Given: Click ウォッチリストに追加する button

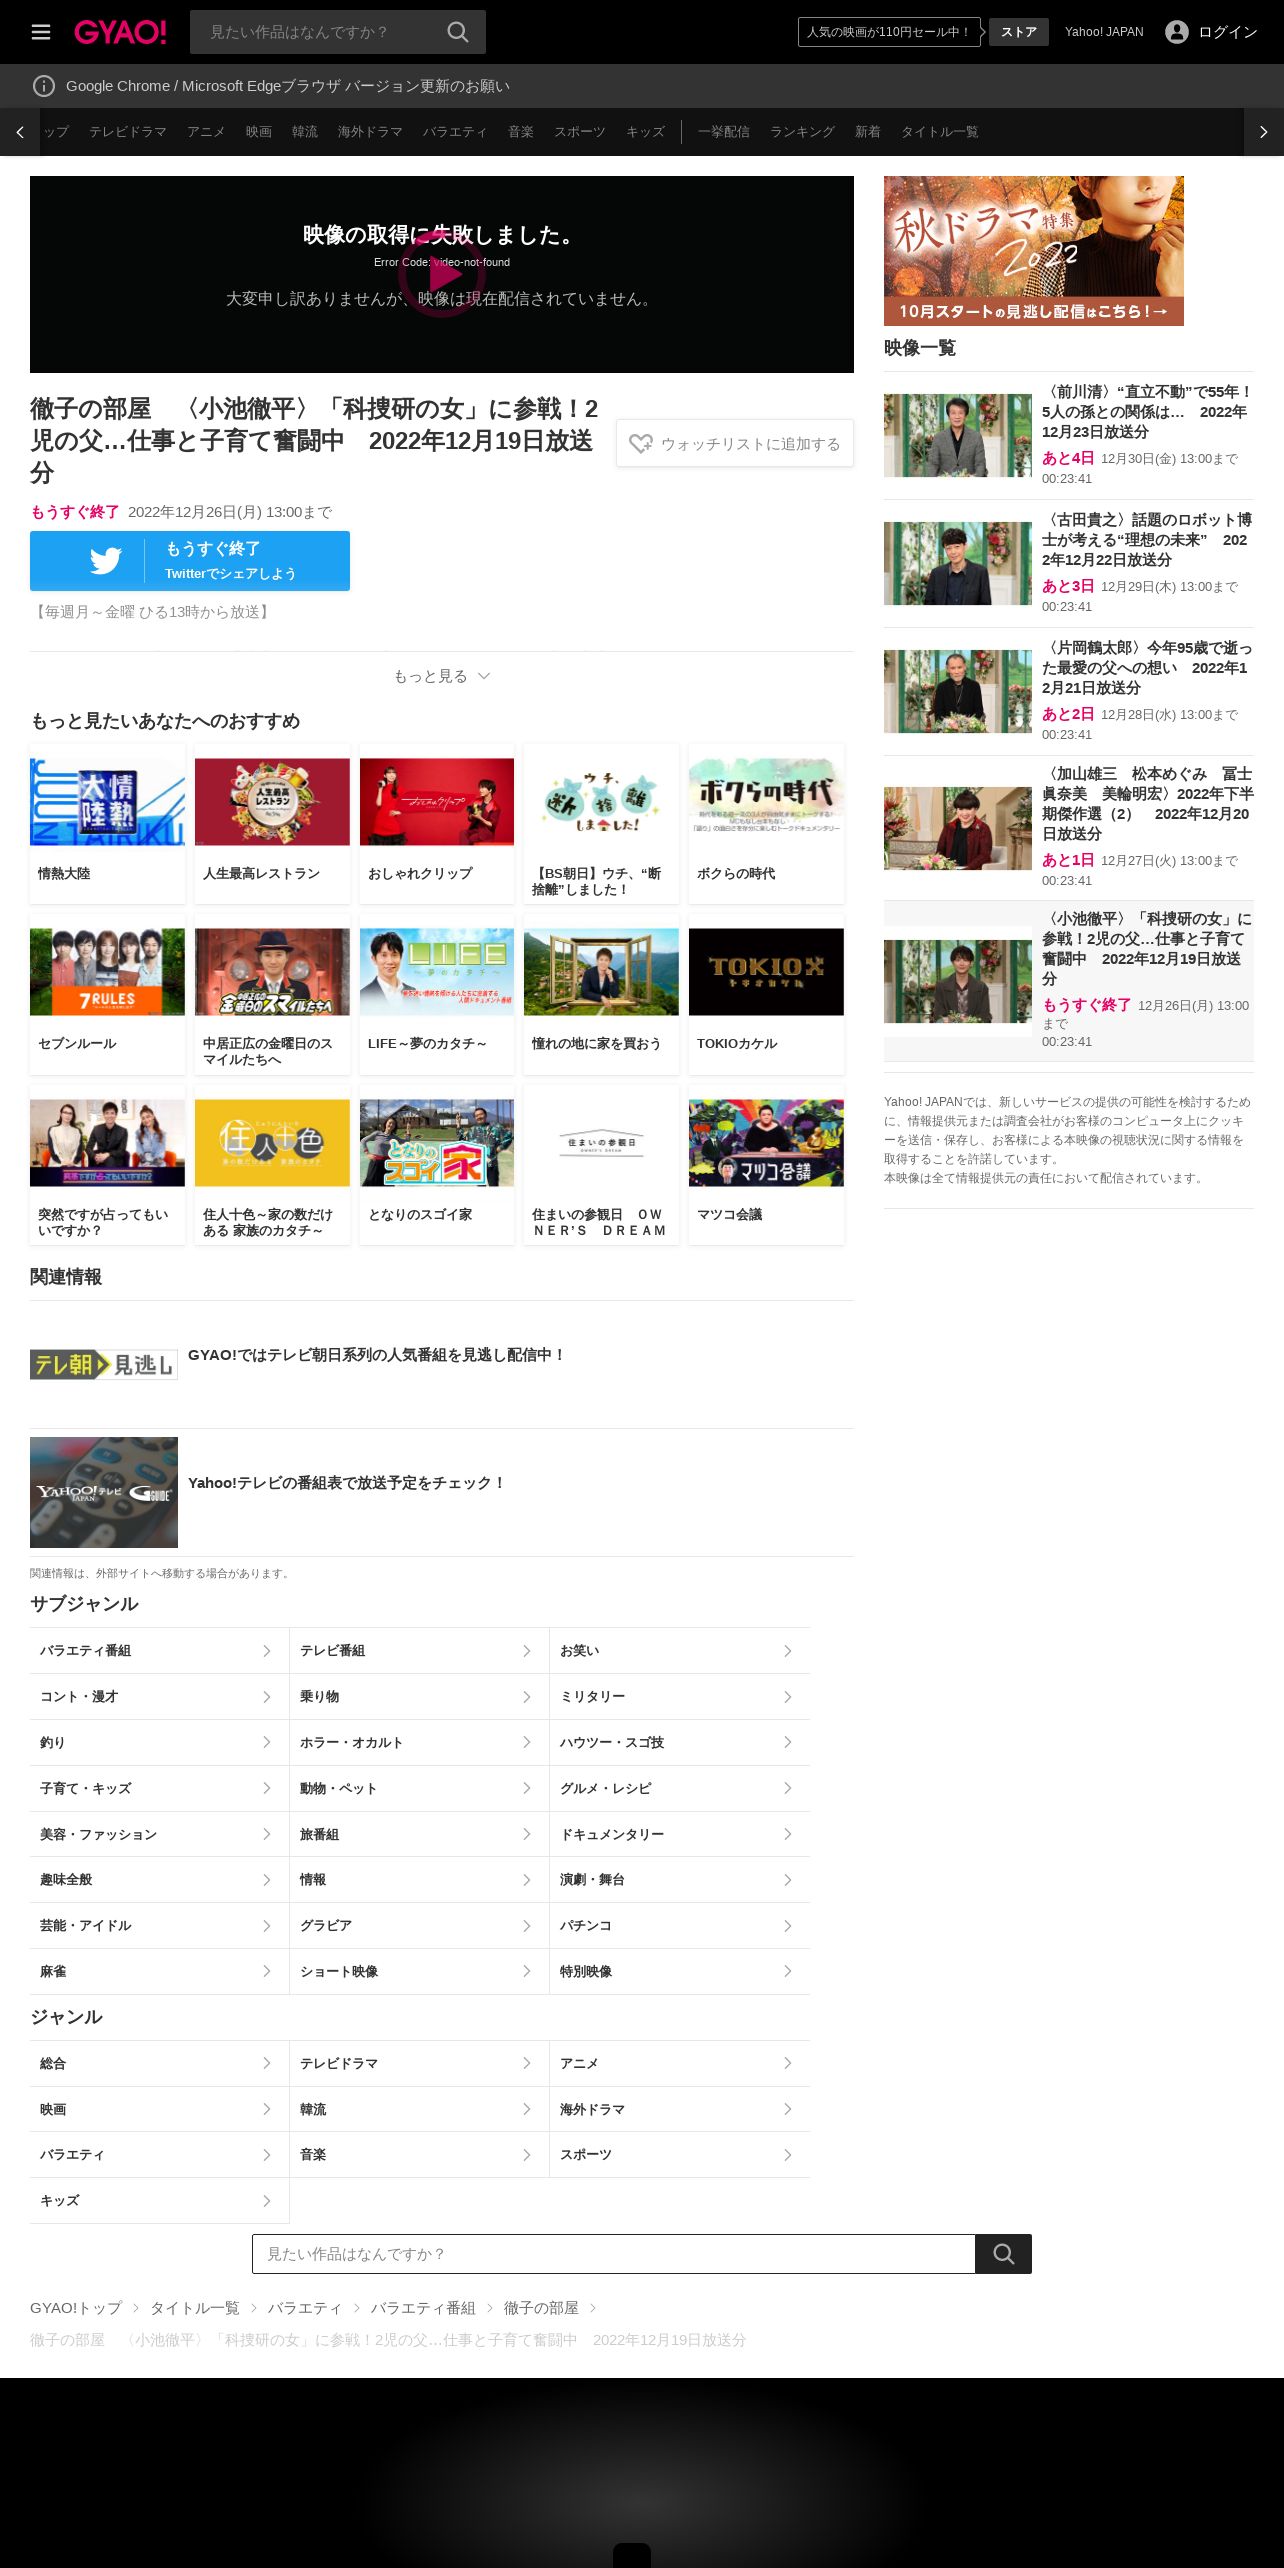Looking at the screenshot, I should click(x=735, y=443).
